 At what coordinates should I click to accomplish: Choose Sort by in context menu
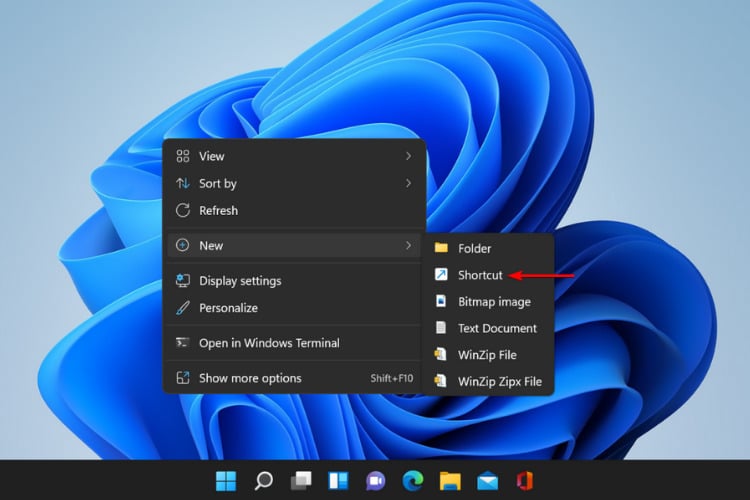tap(294, 183)
